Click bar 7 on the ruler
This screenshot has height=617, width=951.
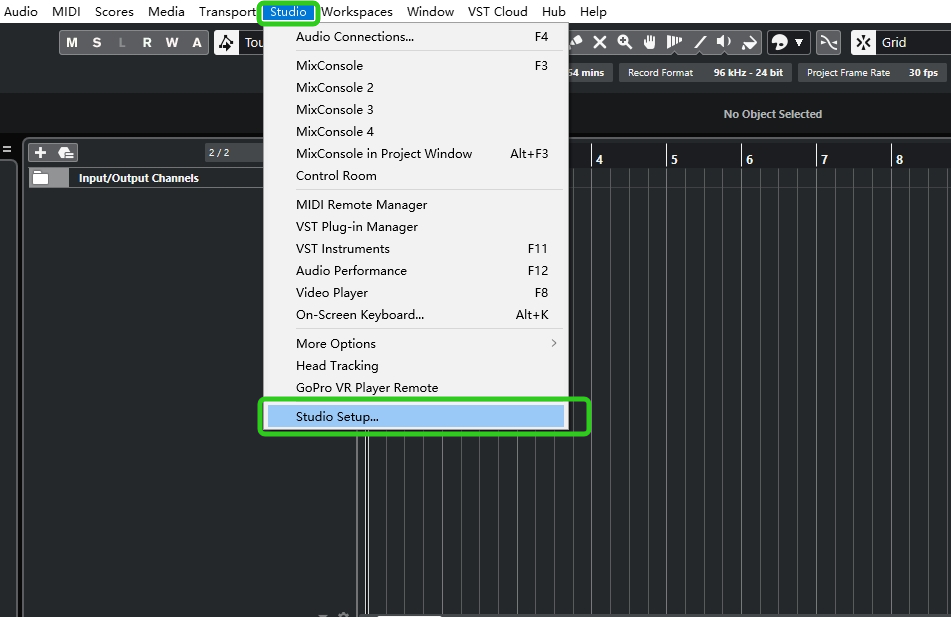click(x=824, y=160)
